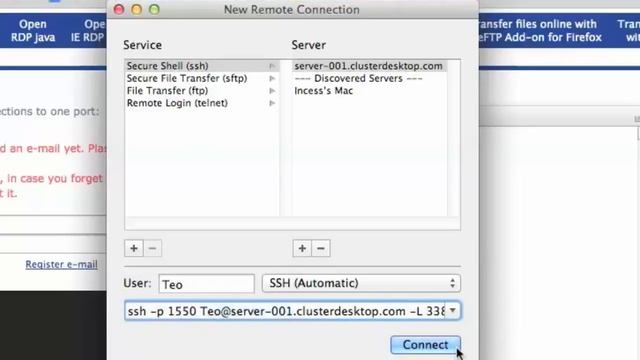Select server-001.clusterdesktop.com in Server list
The image size is (640, 360).
coord(370,66)
